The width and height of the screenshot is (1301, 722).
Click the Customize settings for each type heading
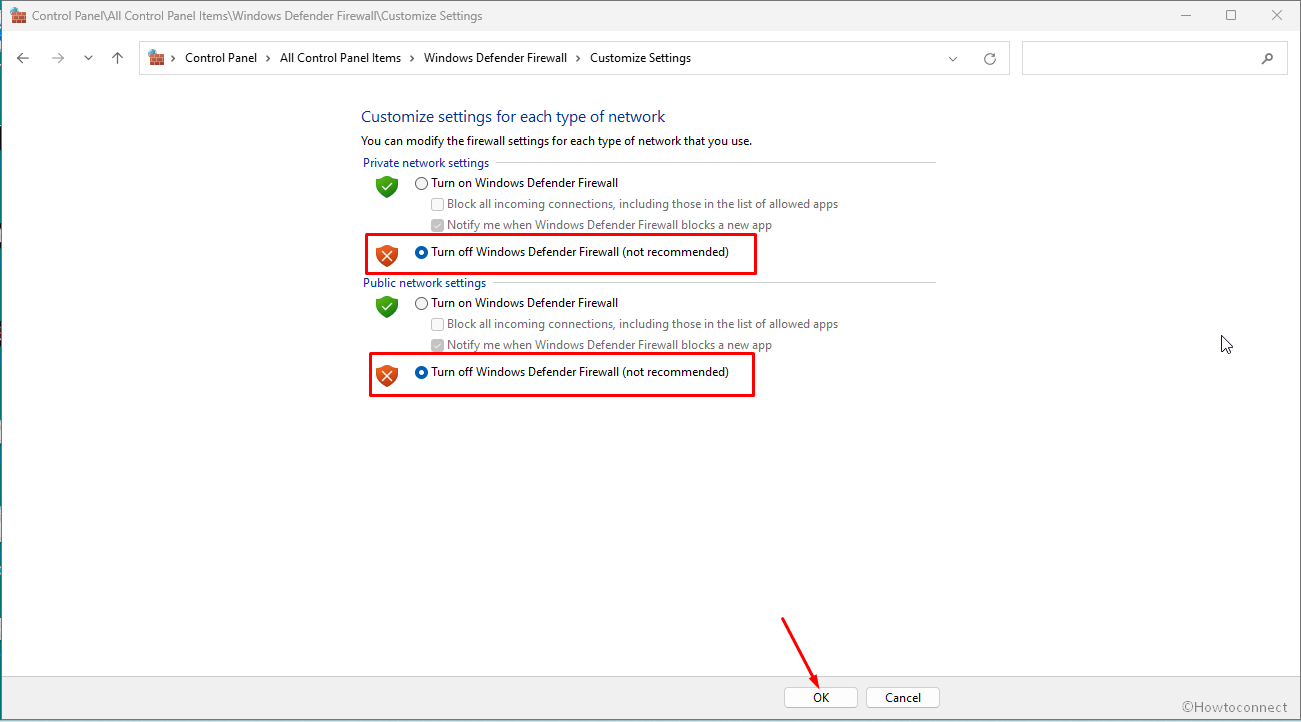click(x=513, y=116)
